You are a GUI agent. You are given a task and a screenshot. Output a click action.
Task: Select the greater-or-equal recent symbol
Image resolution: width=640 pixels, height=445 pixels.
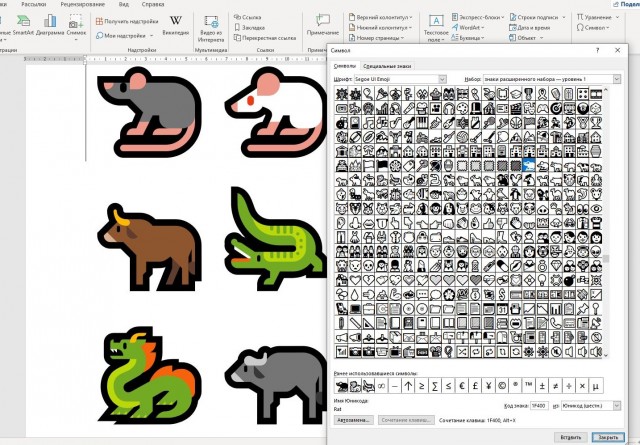click(x=421, y=385)
